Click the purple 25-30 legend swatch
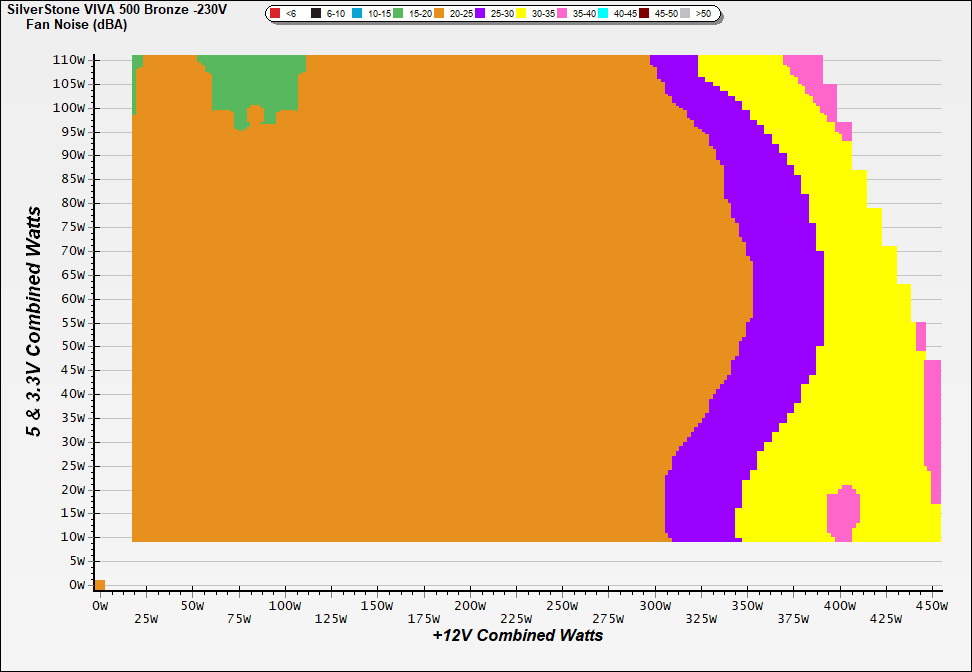Image resolution: width=972 pixels, height=672 pixels. point(480,14)
